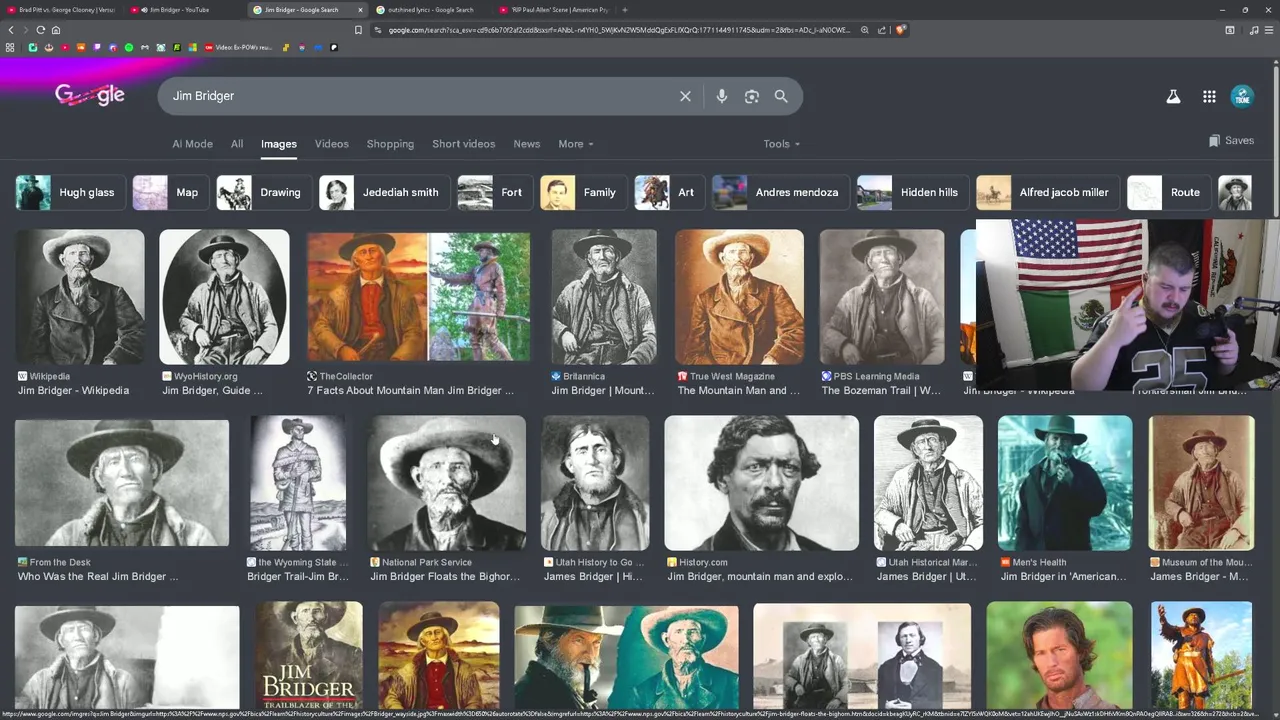Open the browser hamburger menu
1280x720 pixels.
(1269, 30)
